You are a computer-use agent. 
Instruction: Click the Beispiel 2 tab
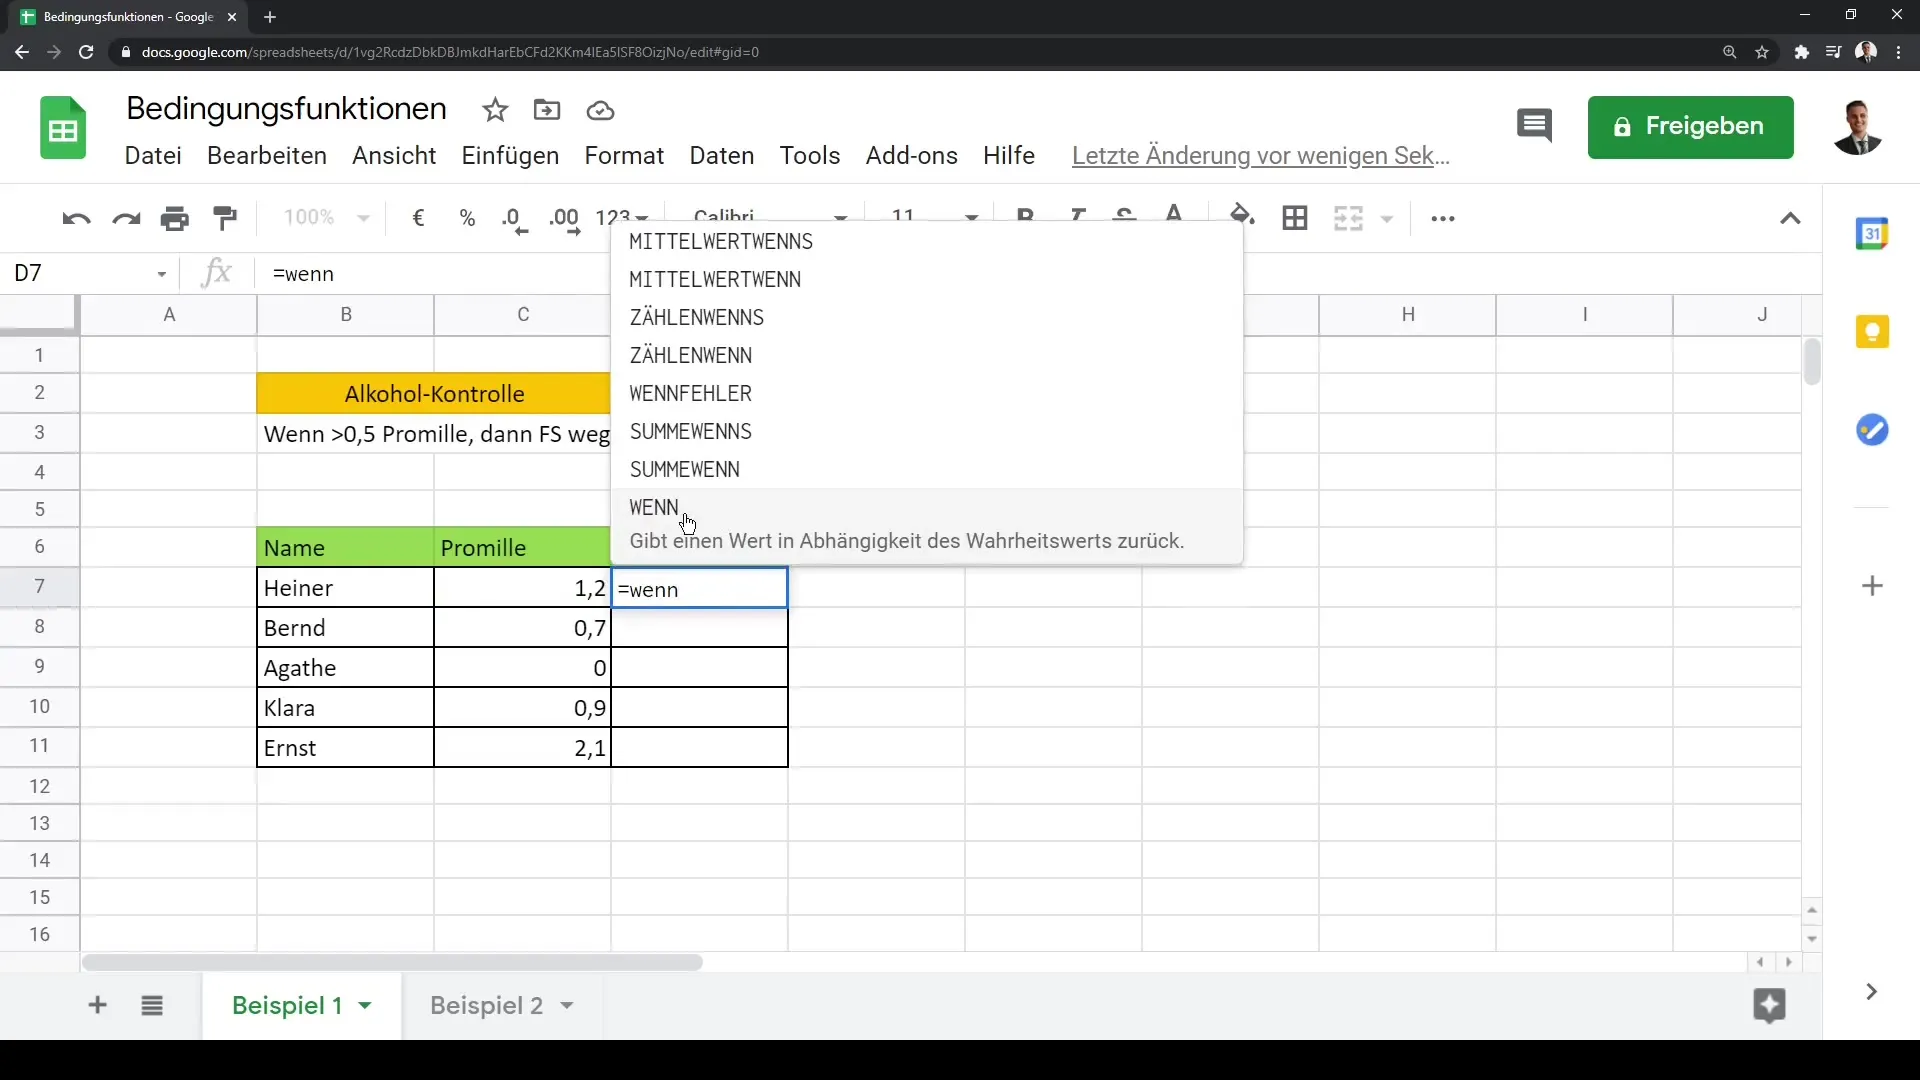point(485,1005)
